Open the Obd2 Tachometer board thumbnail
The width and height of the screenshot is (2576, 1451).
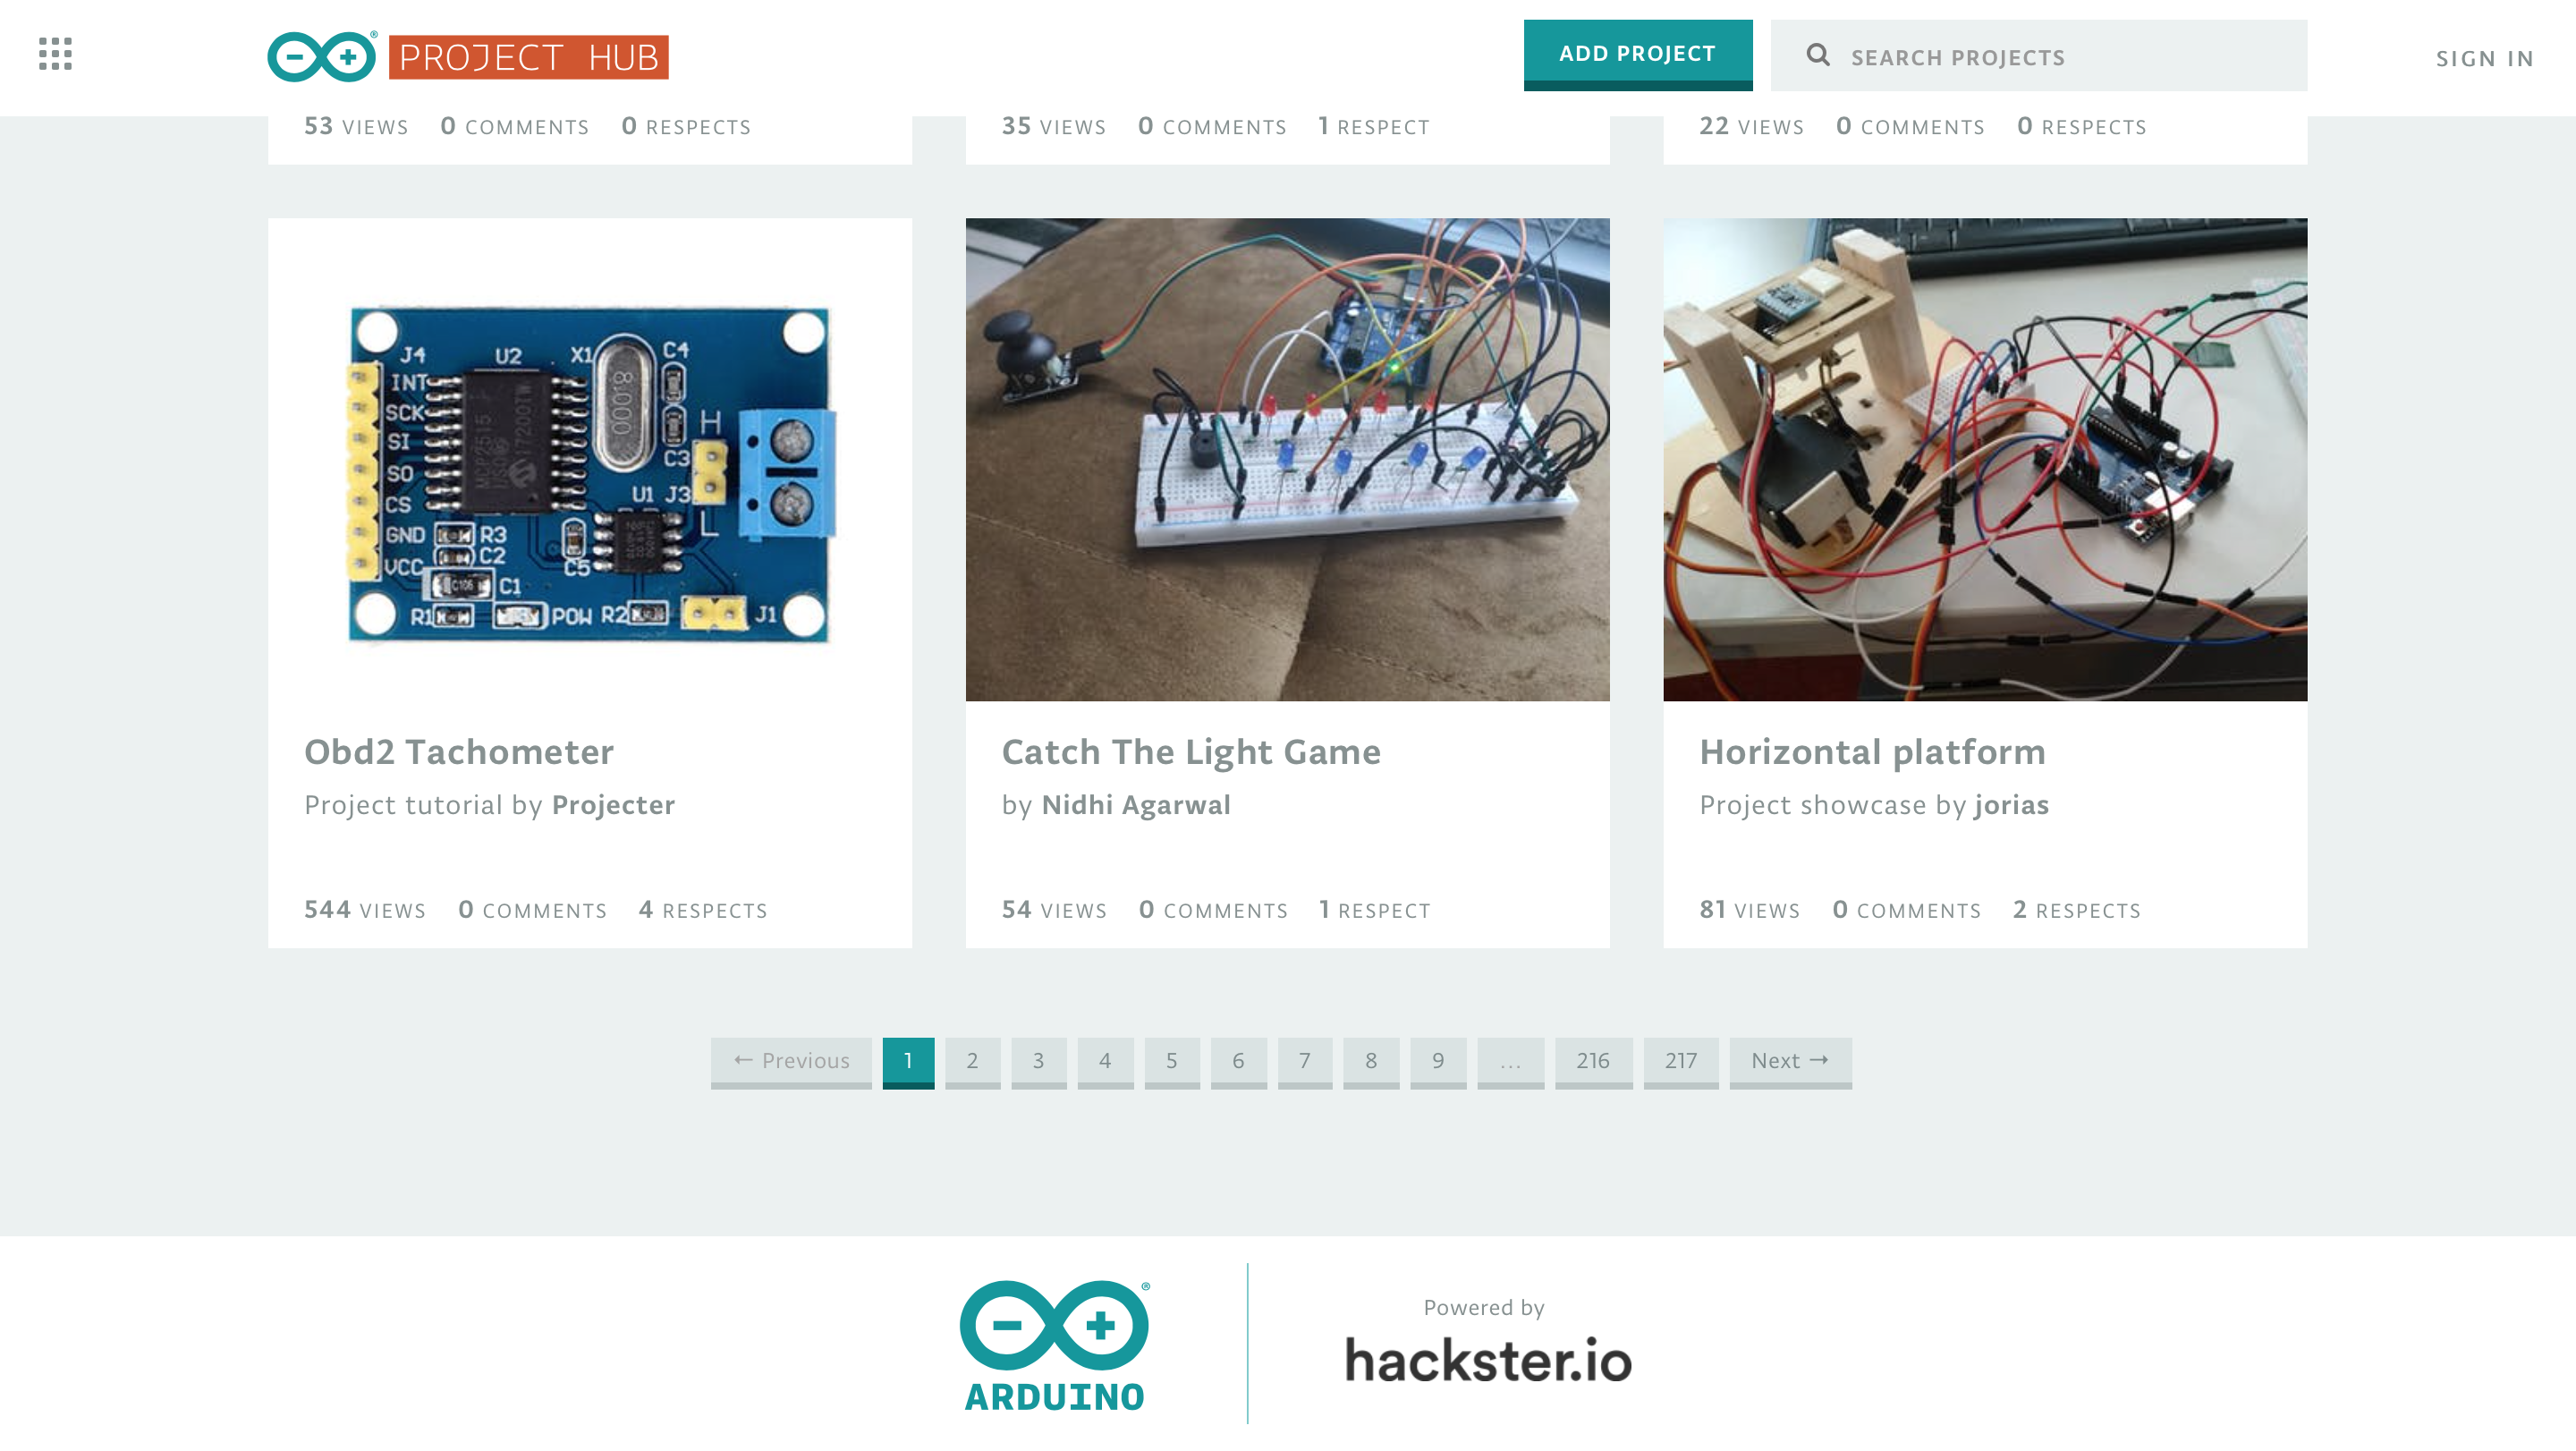pyautogui.click(x=589, y=459)
